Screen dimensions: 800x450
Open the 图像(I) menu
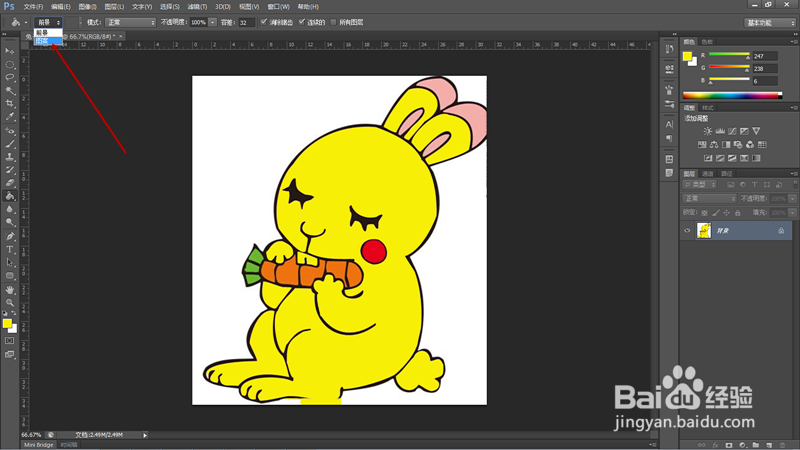pos(87,7)
